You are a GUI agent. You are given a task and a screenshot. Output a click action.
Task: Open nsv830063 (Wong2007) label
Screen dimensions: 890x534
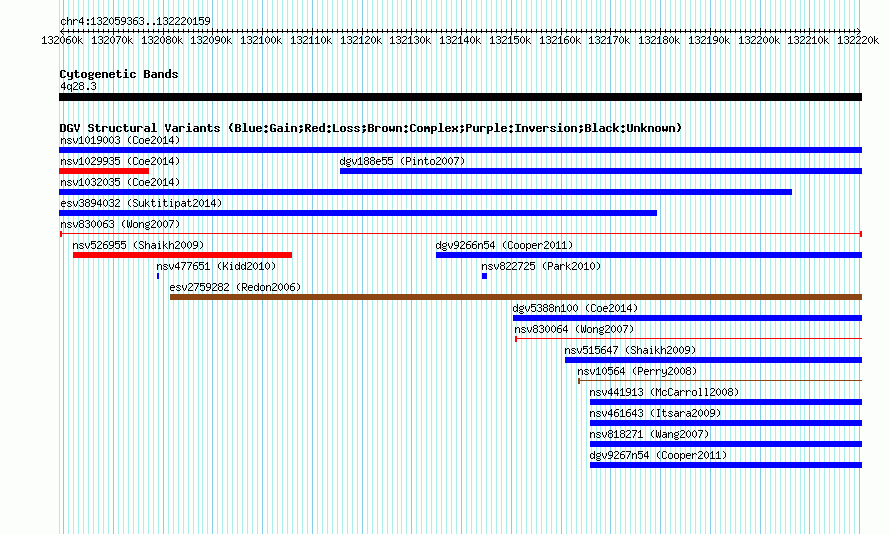click(x=120, y=224)
